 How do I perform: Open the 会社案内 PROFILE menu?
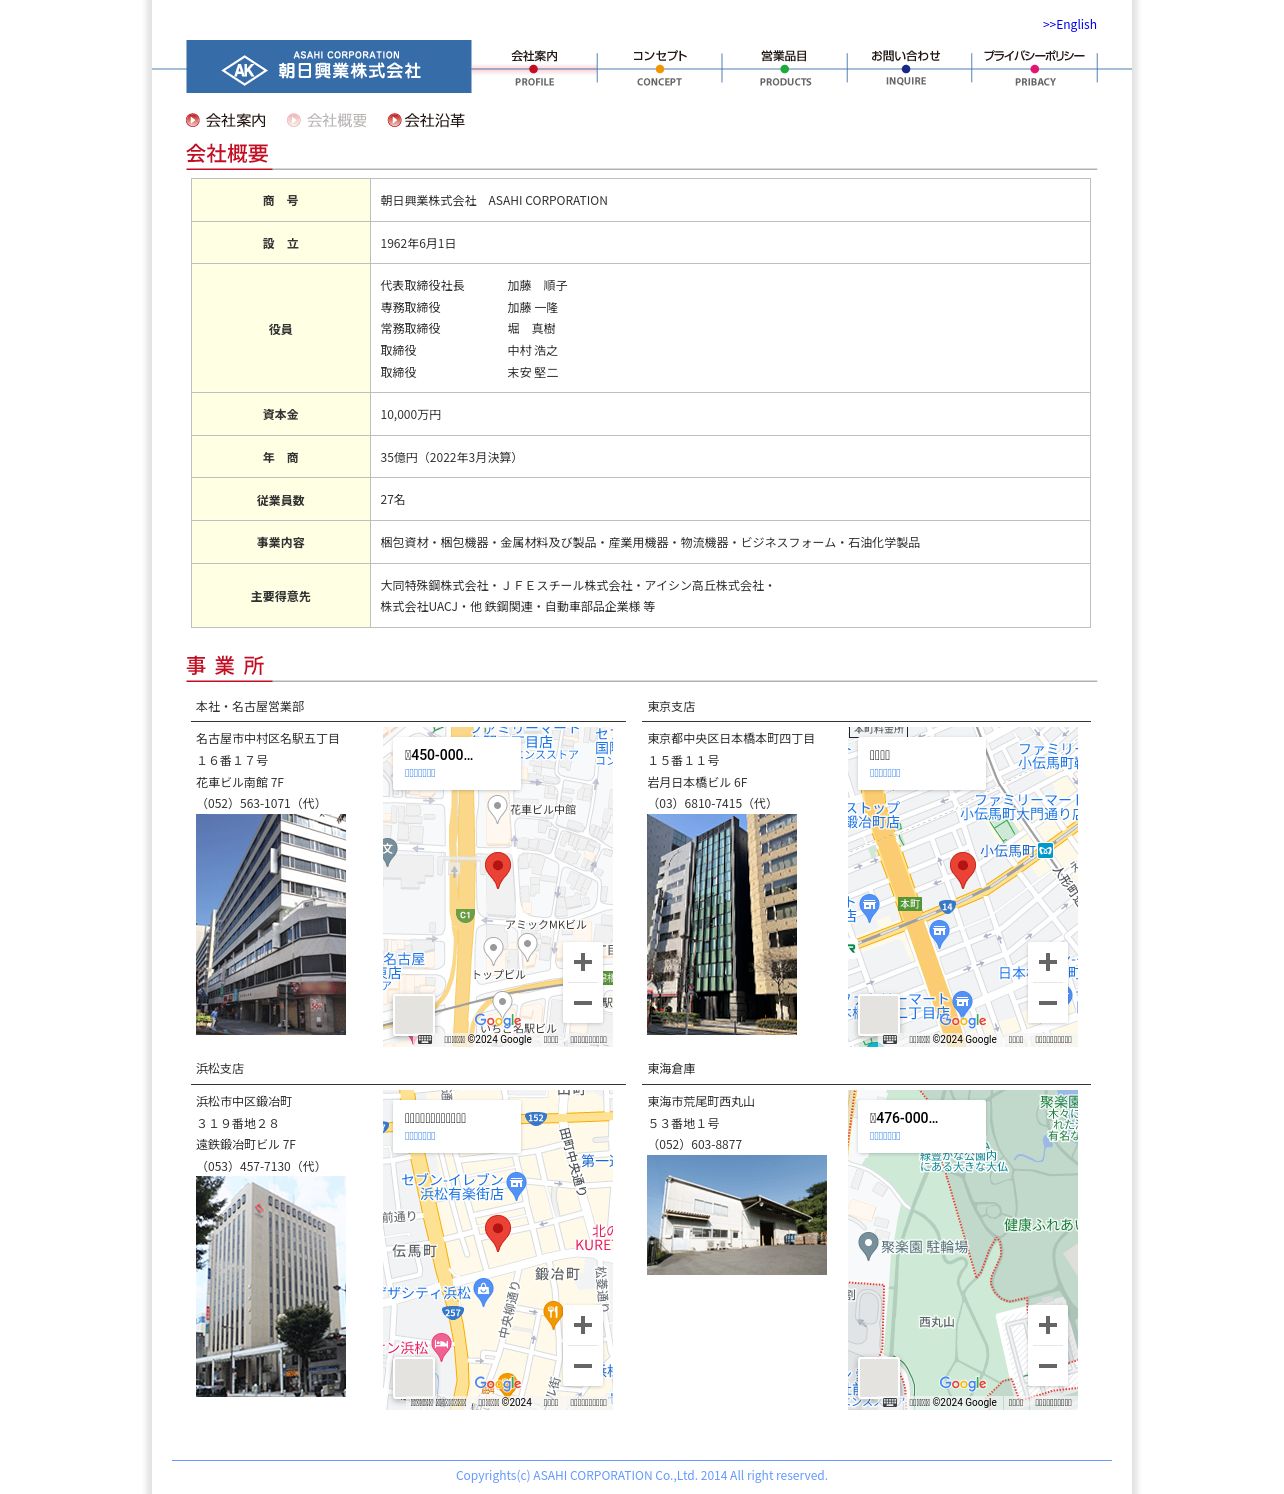click(x=534, y=68)
